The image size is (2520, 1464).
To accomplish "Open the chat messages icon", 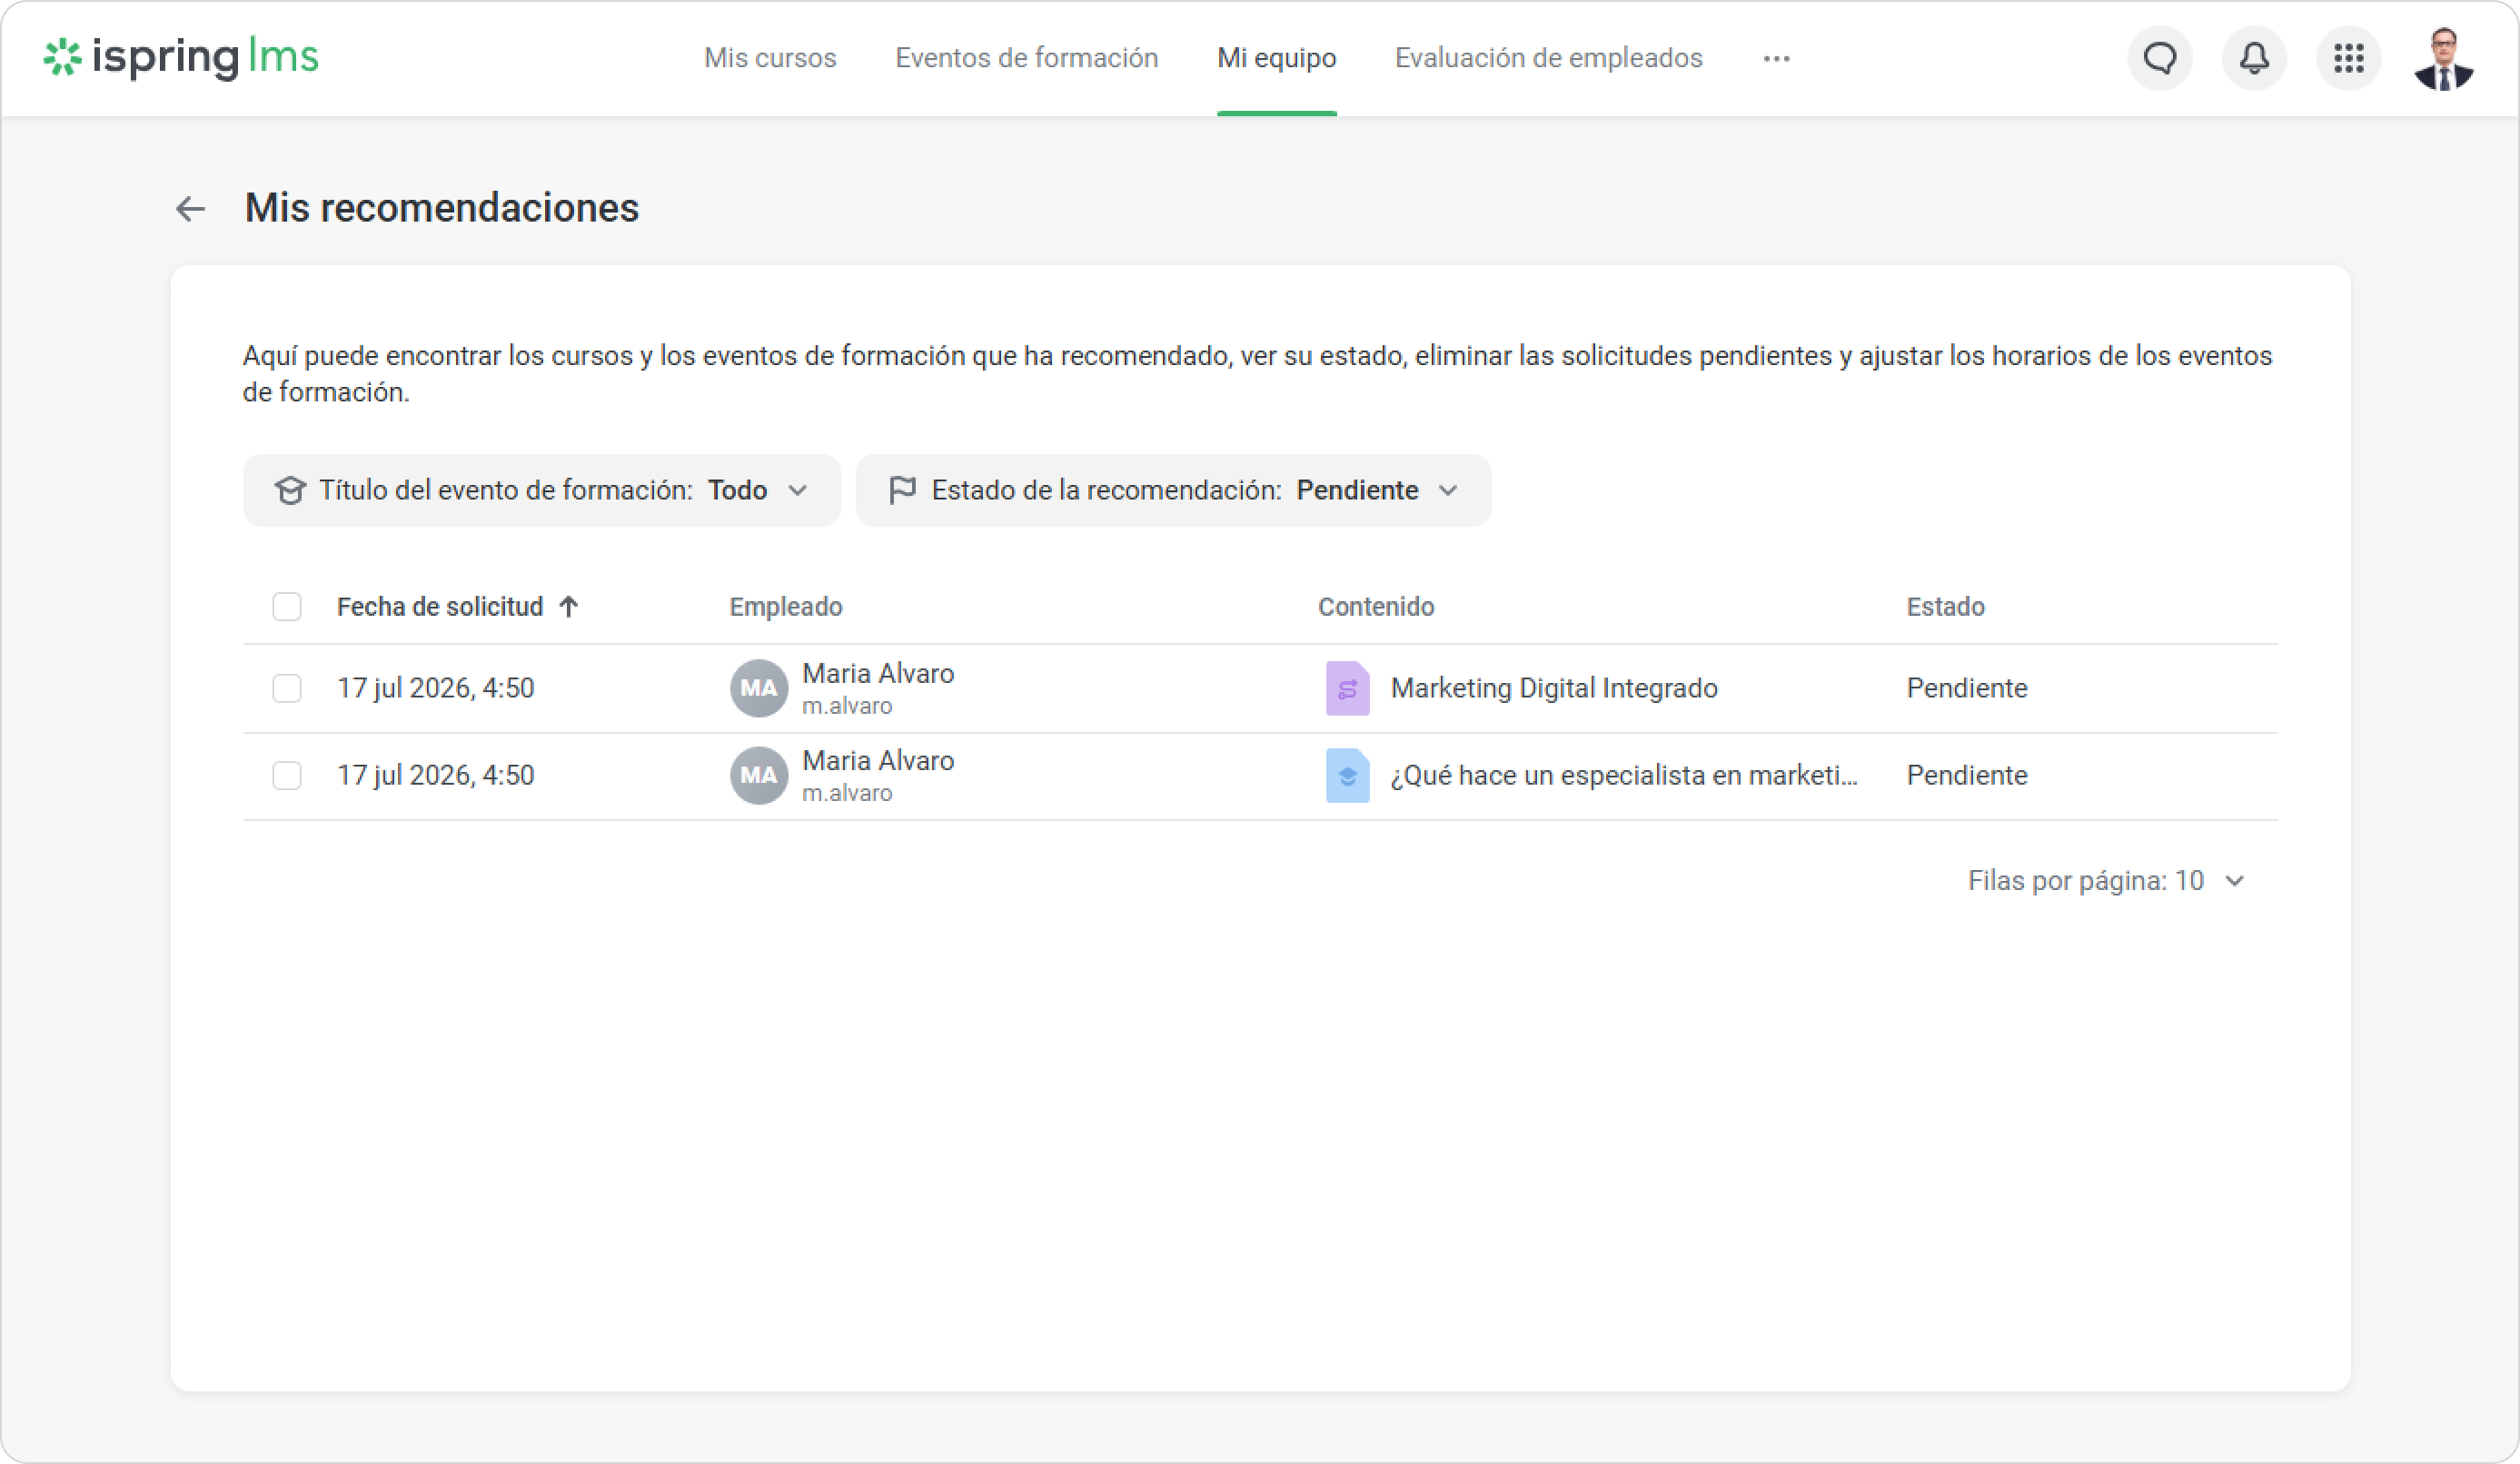I will (2160, 58).
